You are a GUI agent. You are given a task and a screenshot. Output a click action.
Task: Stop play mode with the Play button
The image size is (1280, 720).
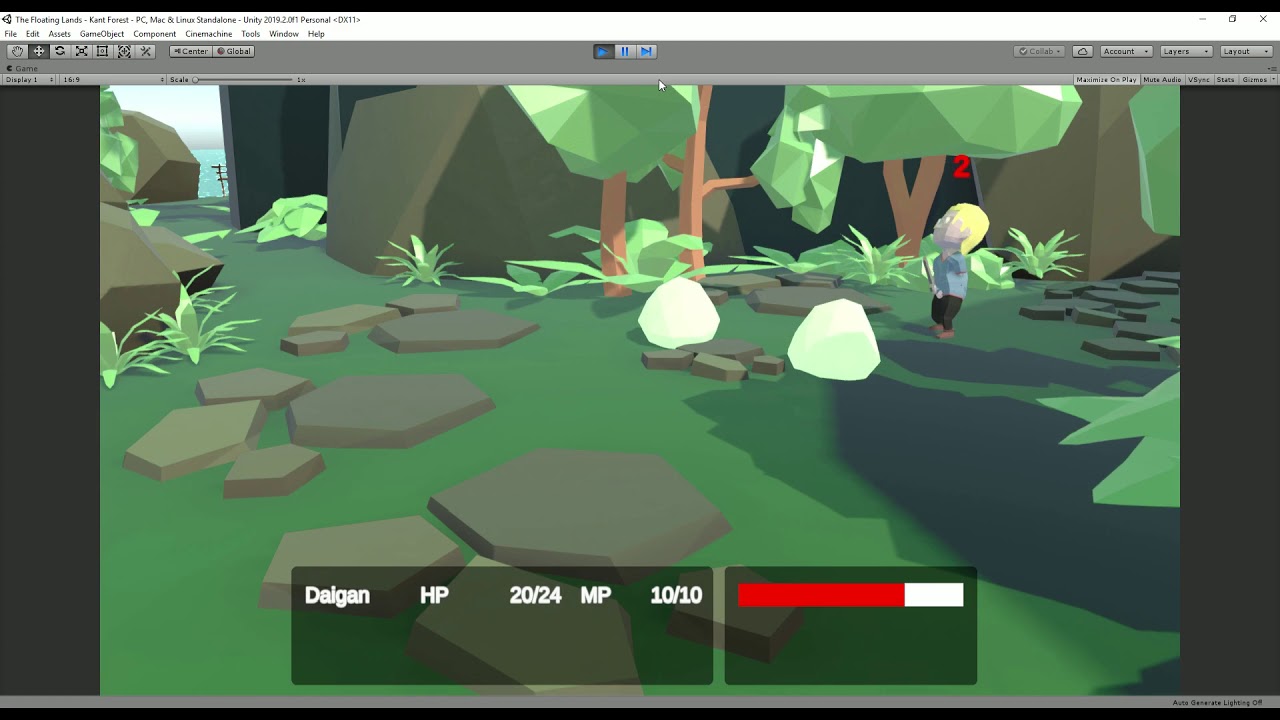tap(603, 51)
